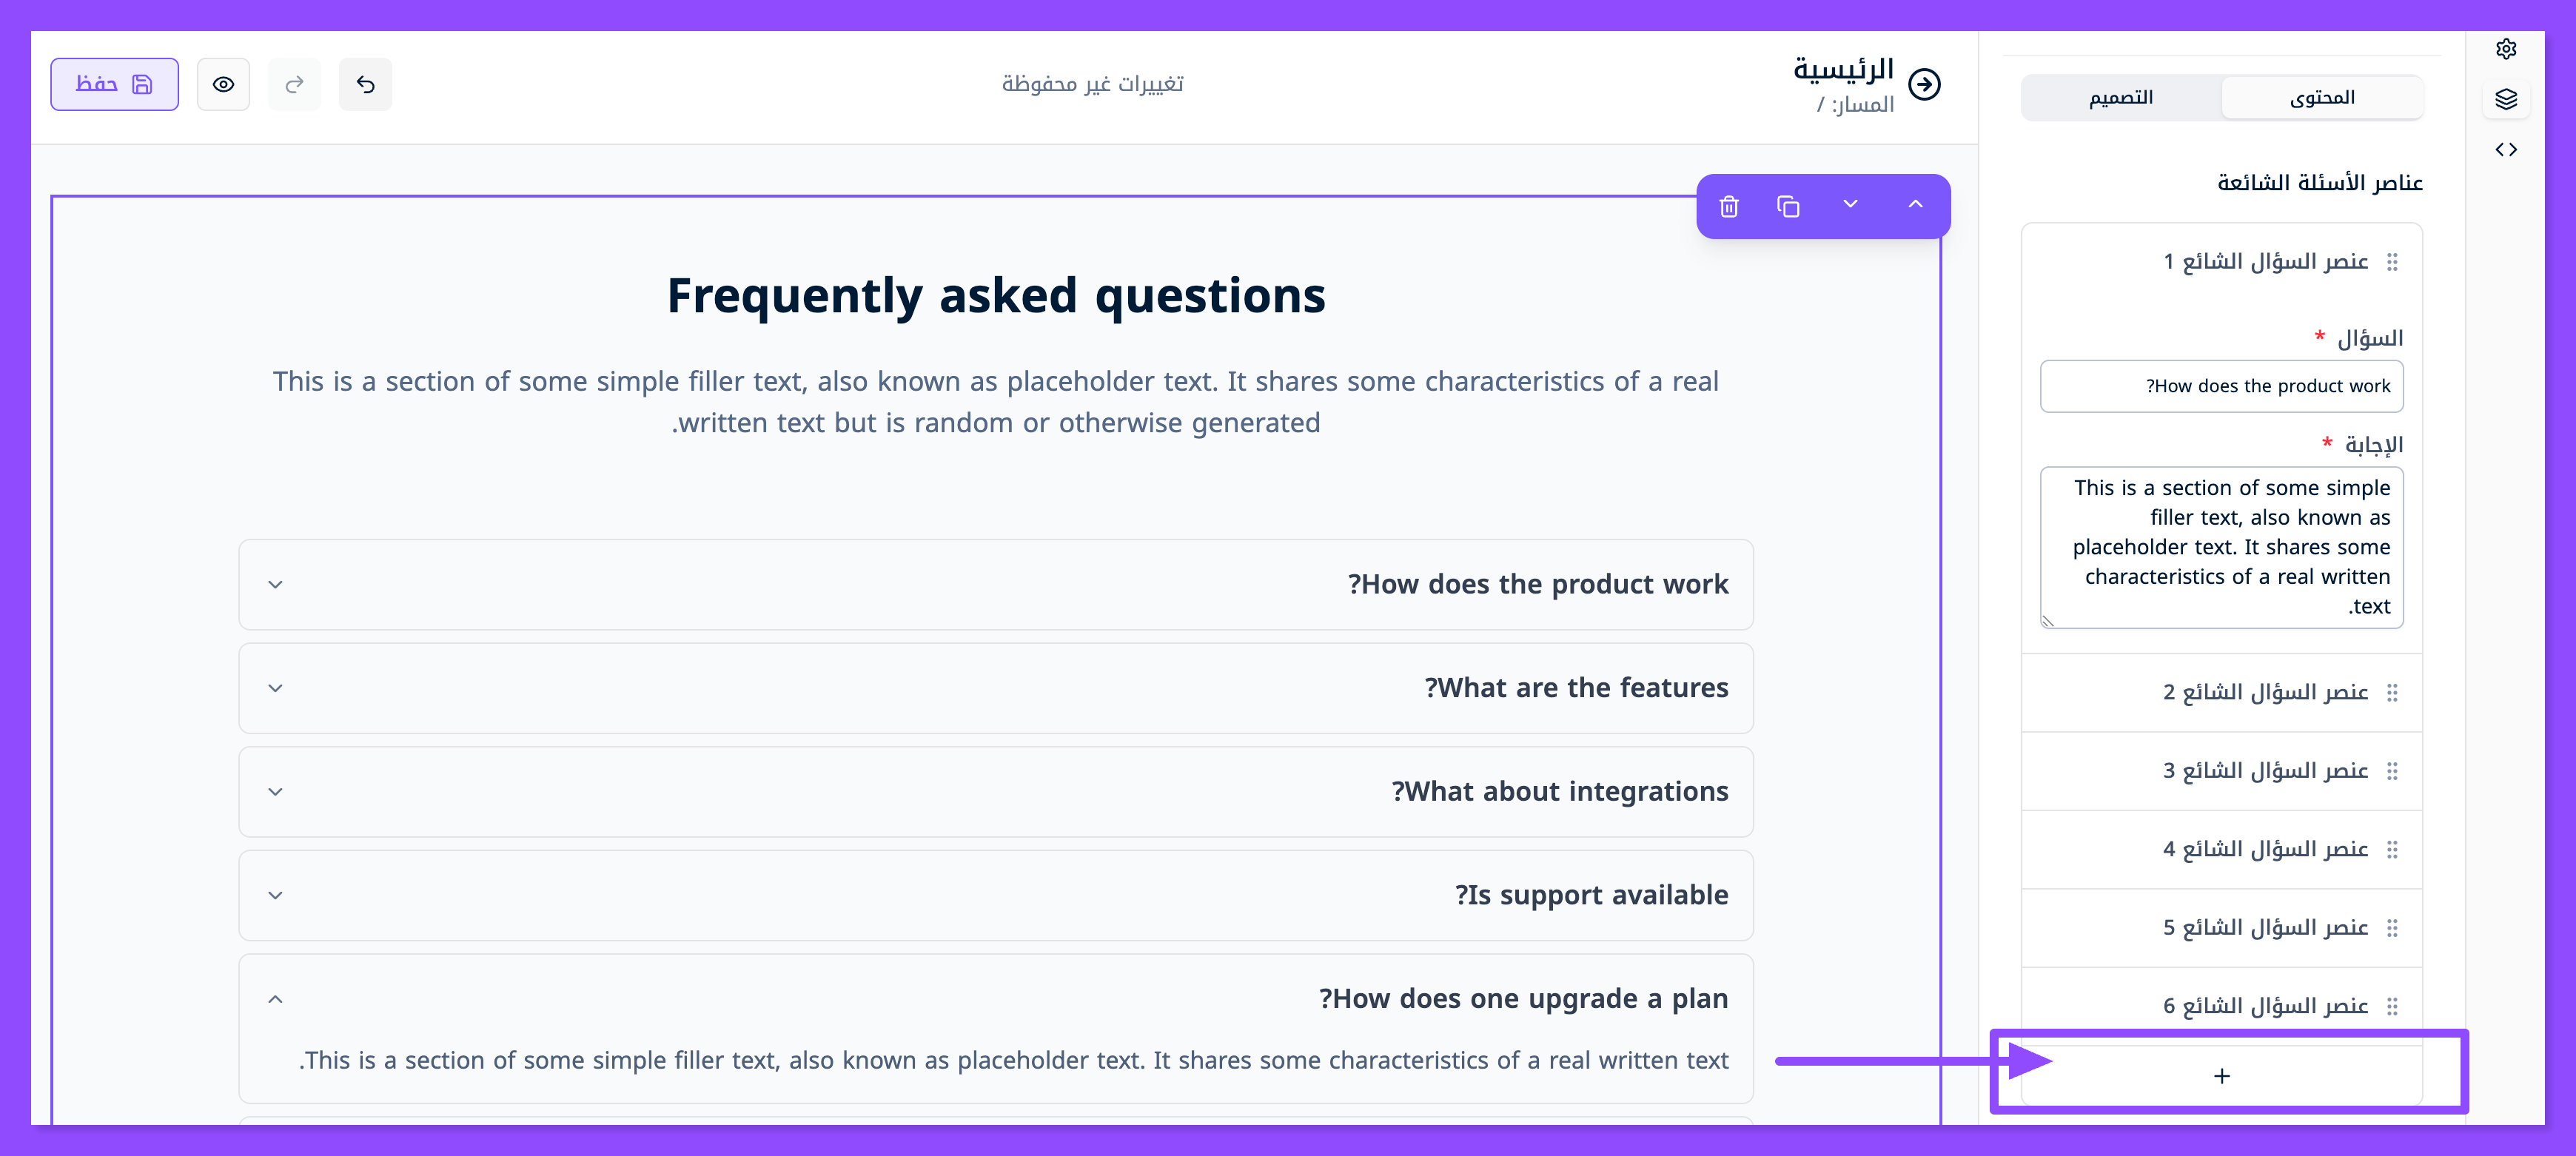Screen dimensions: 2576x1156
Task: Switch to the المحتوى tab
Action: [2322, 98]
